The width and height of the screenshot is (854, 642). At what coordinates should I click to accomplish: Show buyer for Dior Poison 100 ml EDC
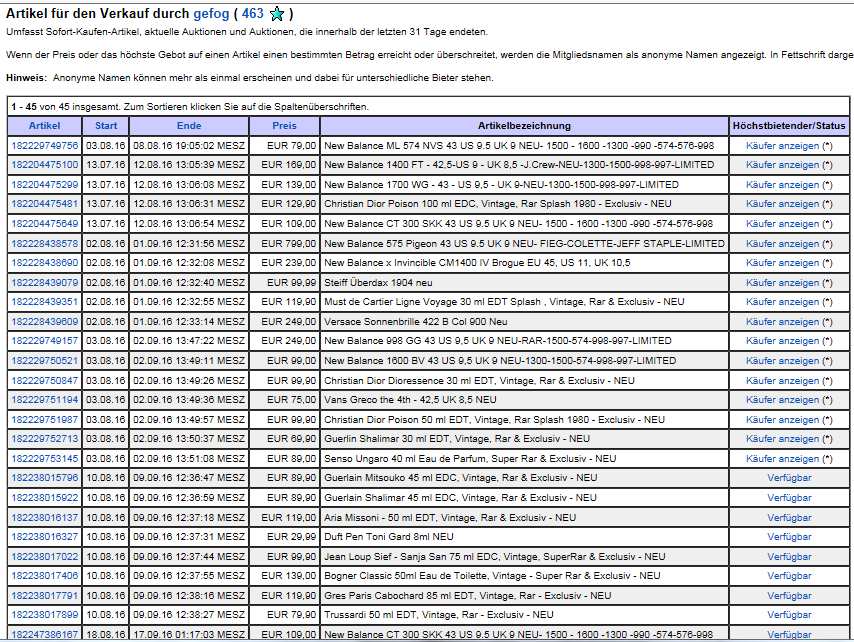(783, 204)
